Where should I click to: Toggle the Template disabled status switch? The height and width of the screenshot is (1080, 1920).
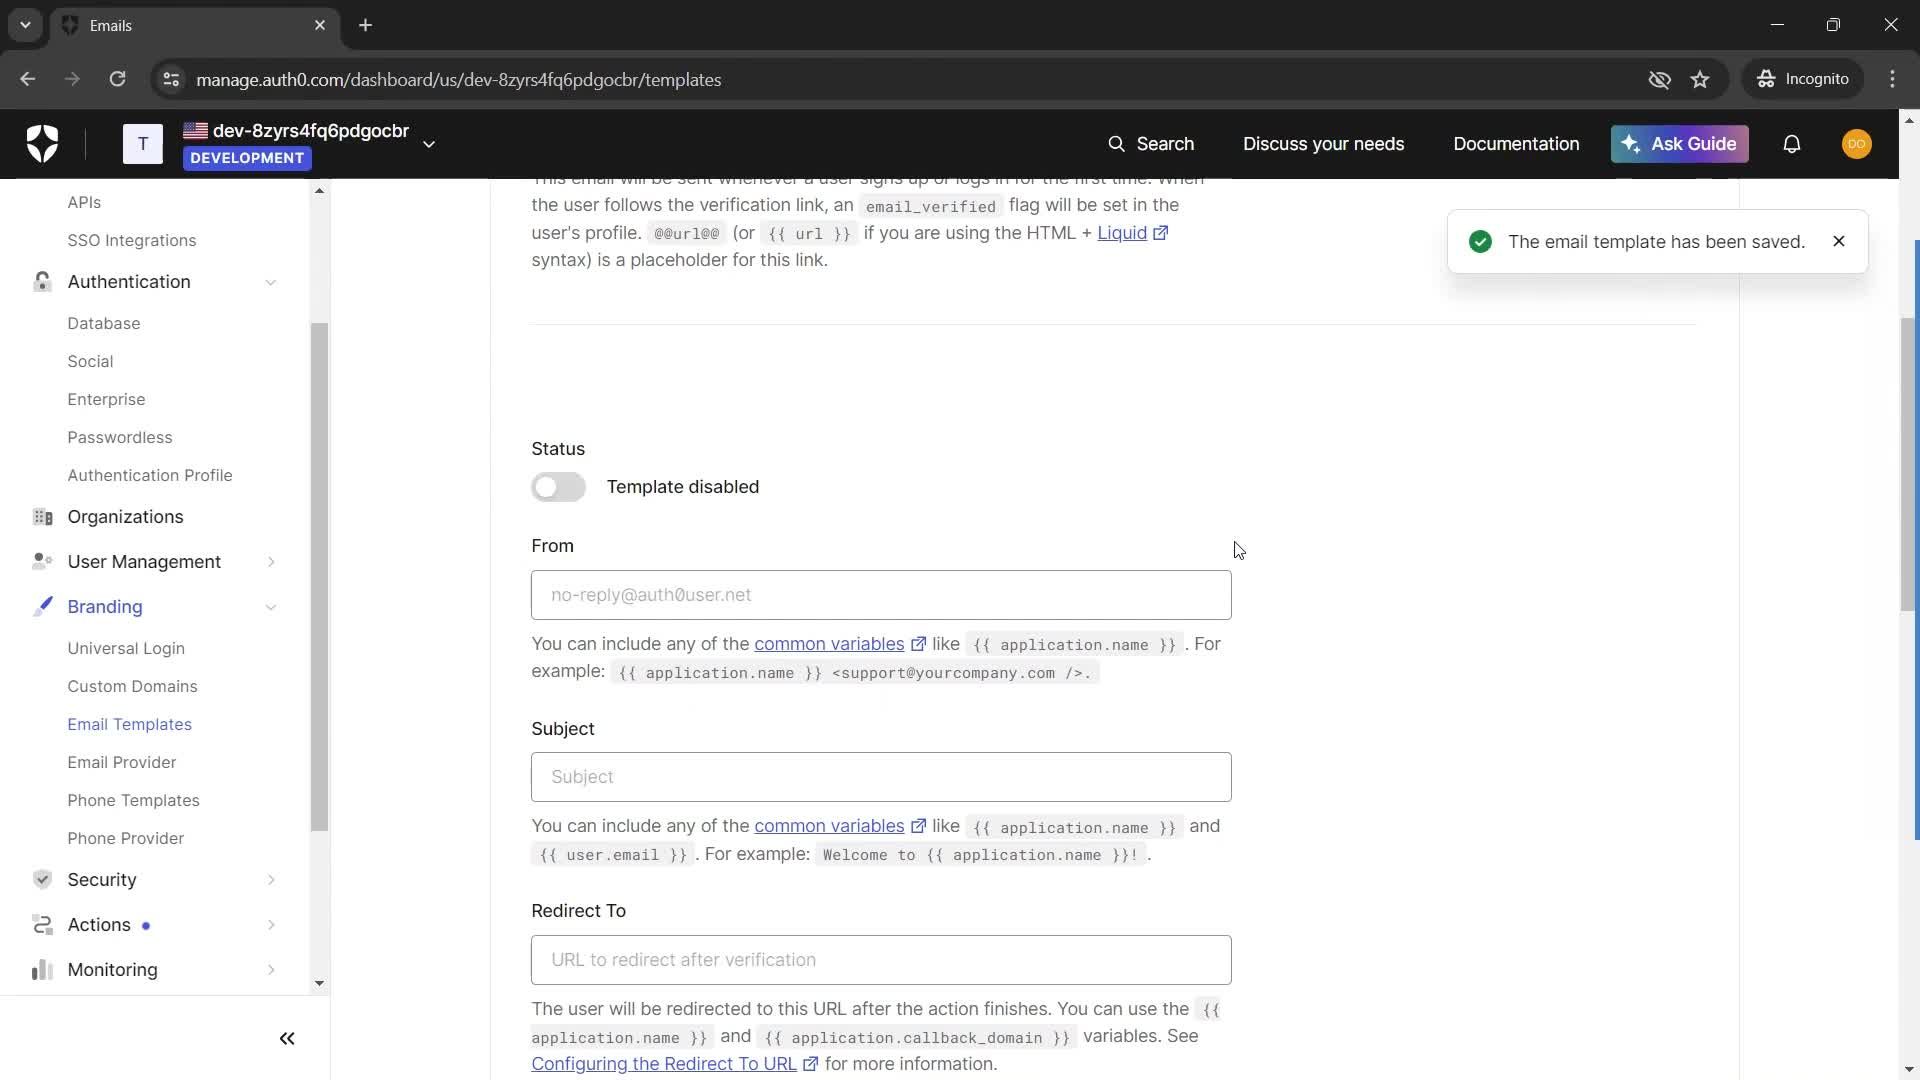tap(558, 487)
